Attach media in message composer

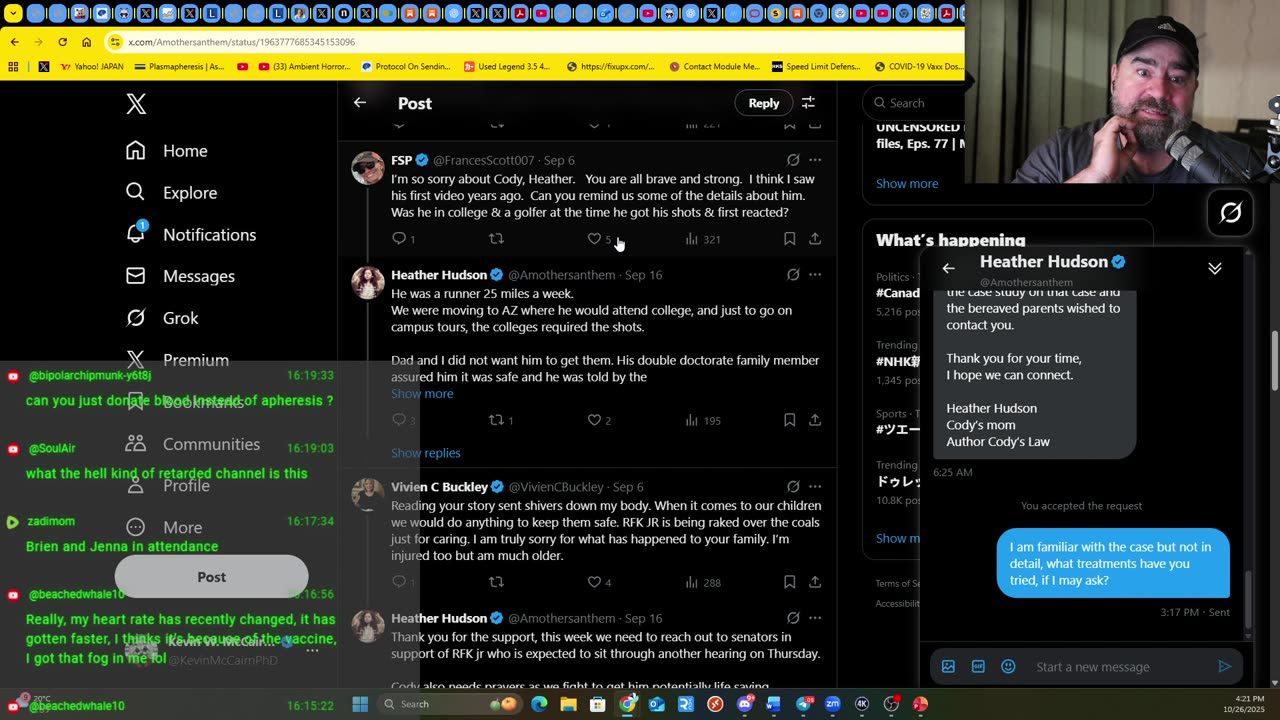(948, 666)
